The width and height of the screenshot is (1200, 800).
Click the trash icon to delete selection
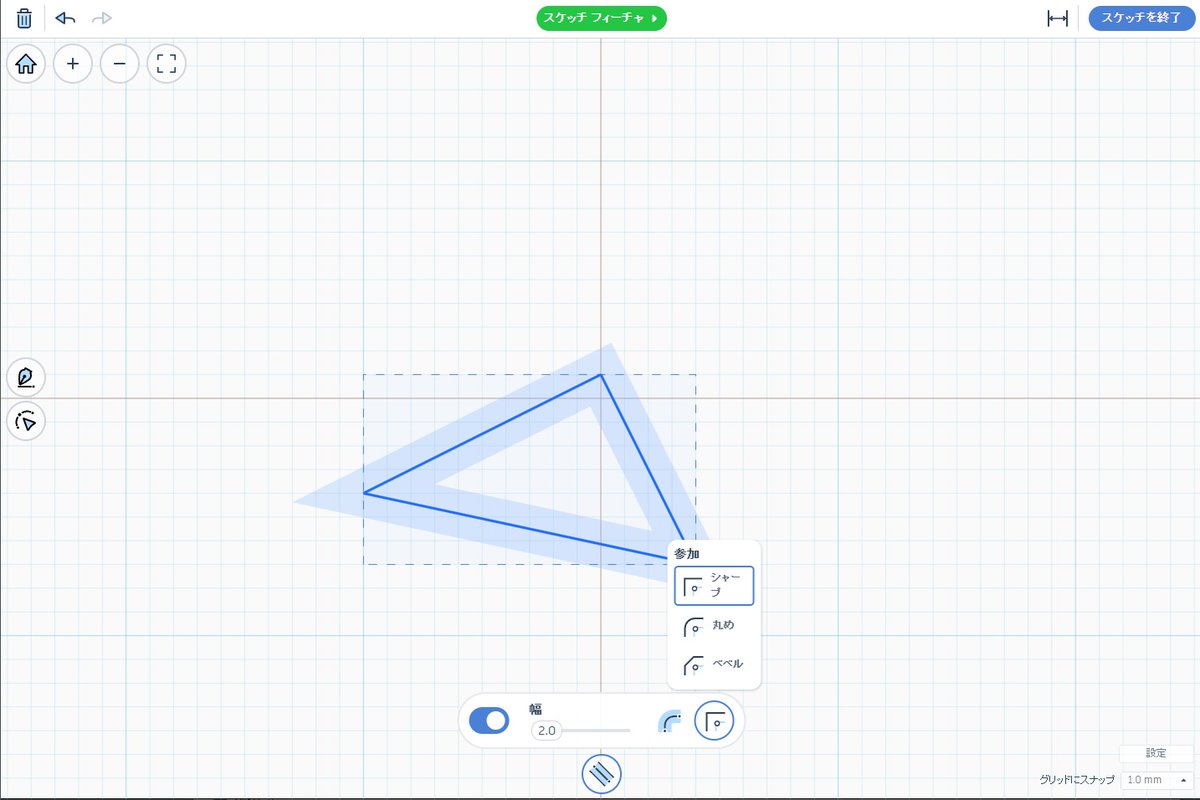tap(23, 17)
